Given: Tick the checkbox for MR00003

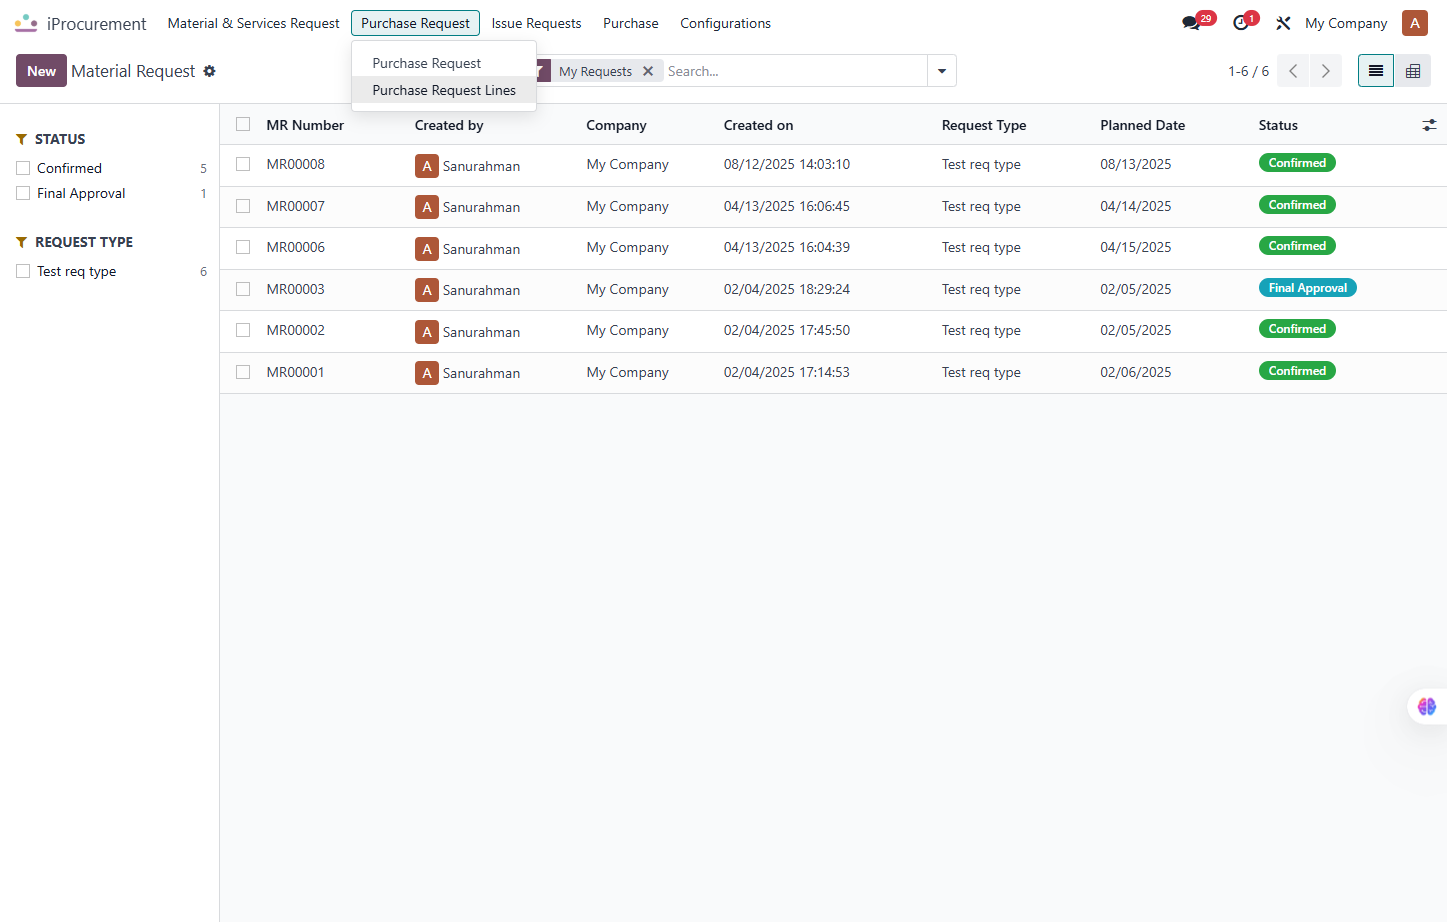Looking at the screenshot, I should coord(243,289).
